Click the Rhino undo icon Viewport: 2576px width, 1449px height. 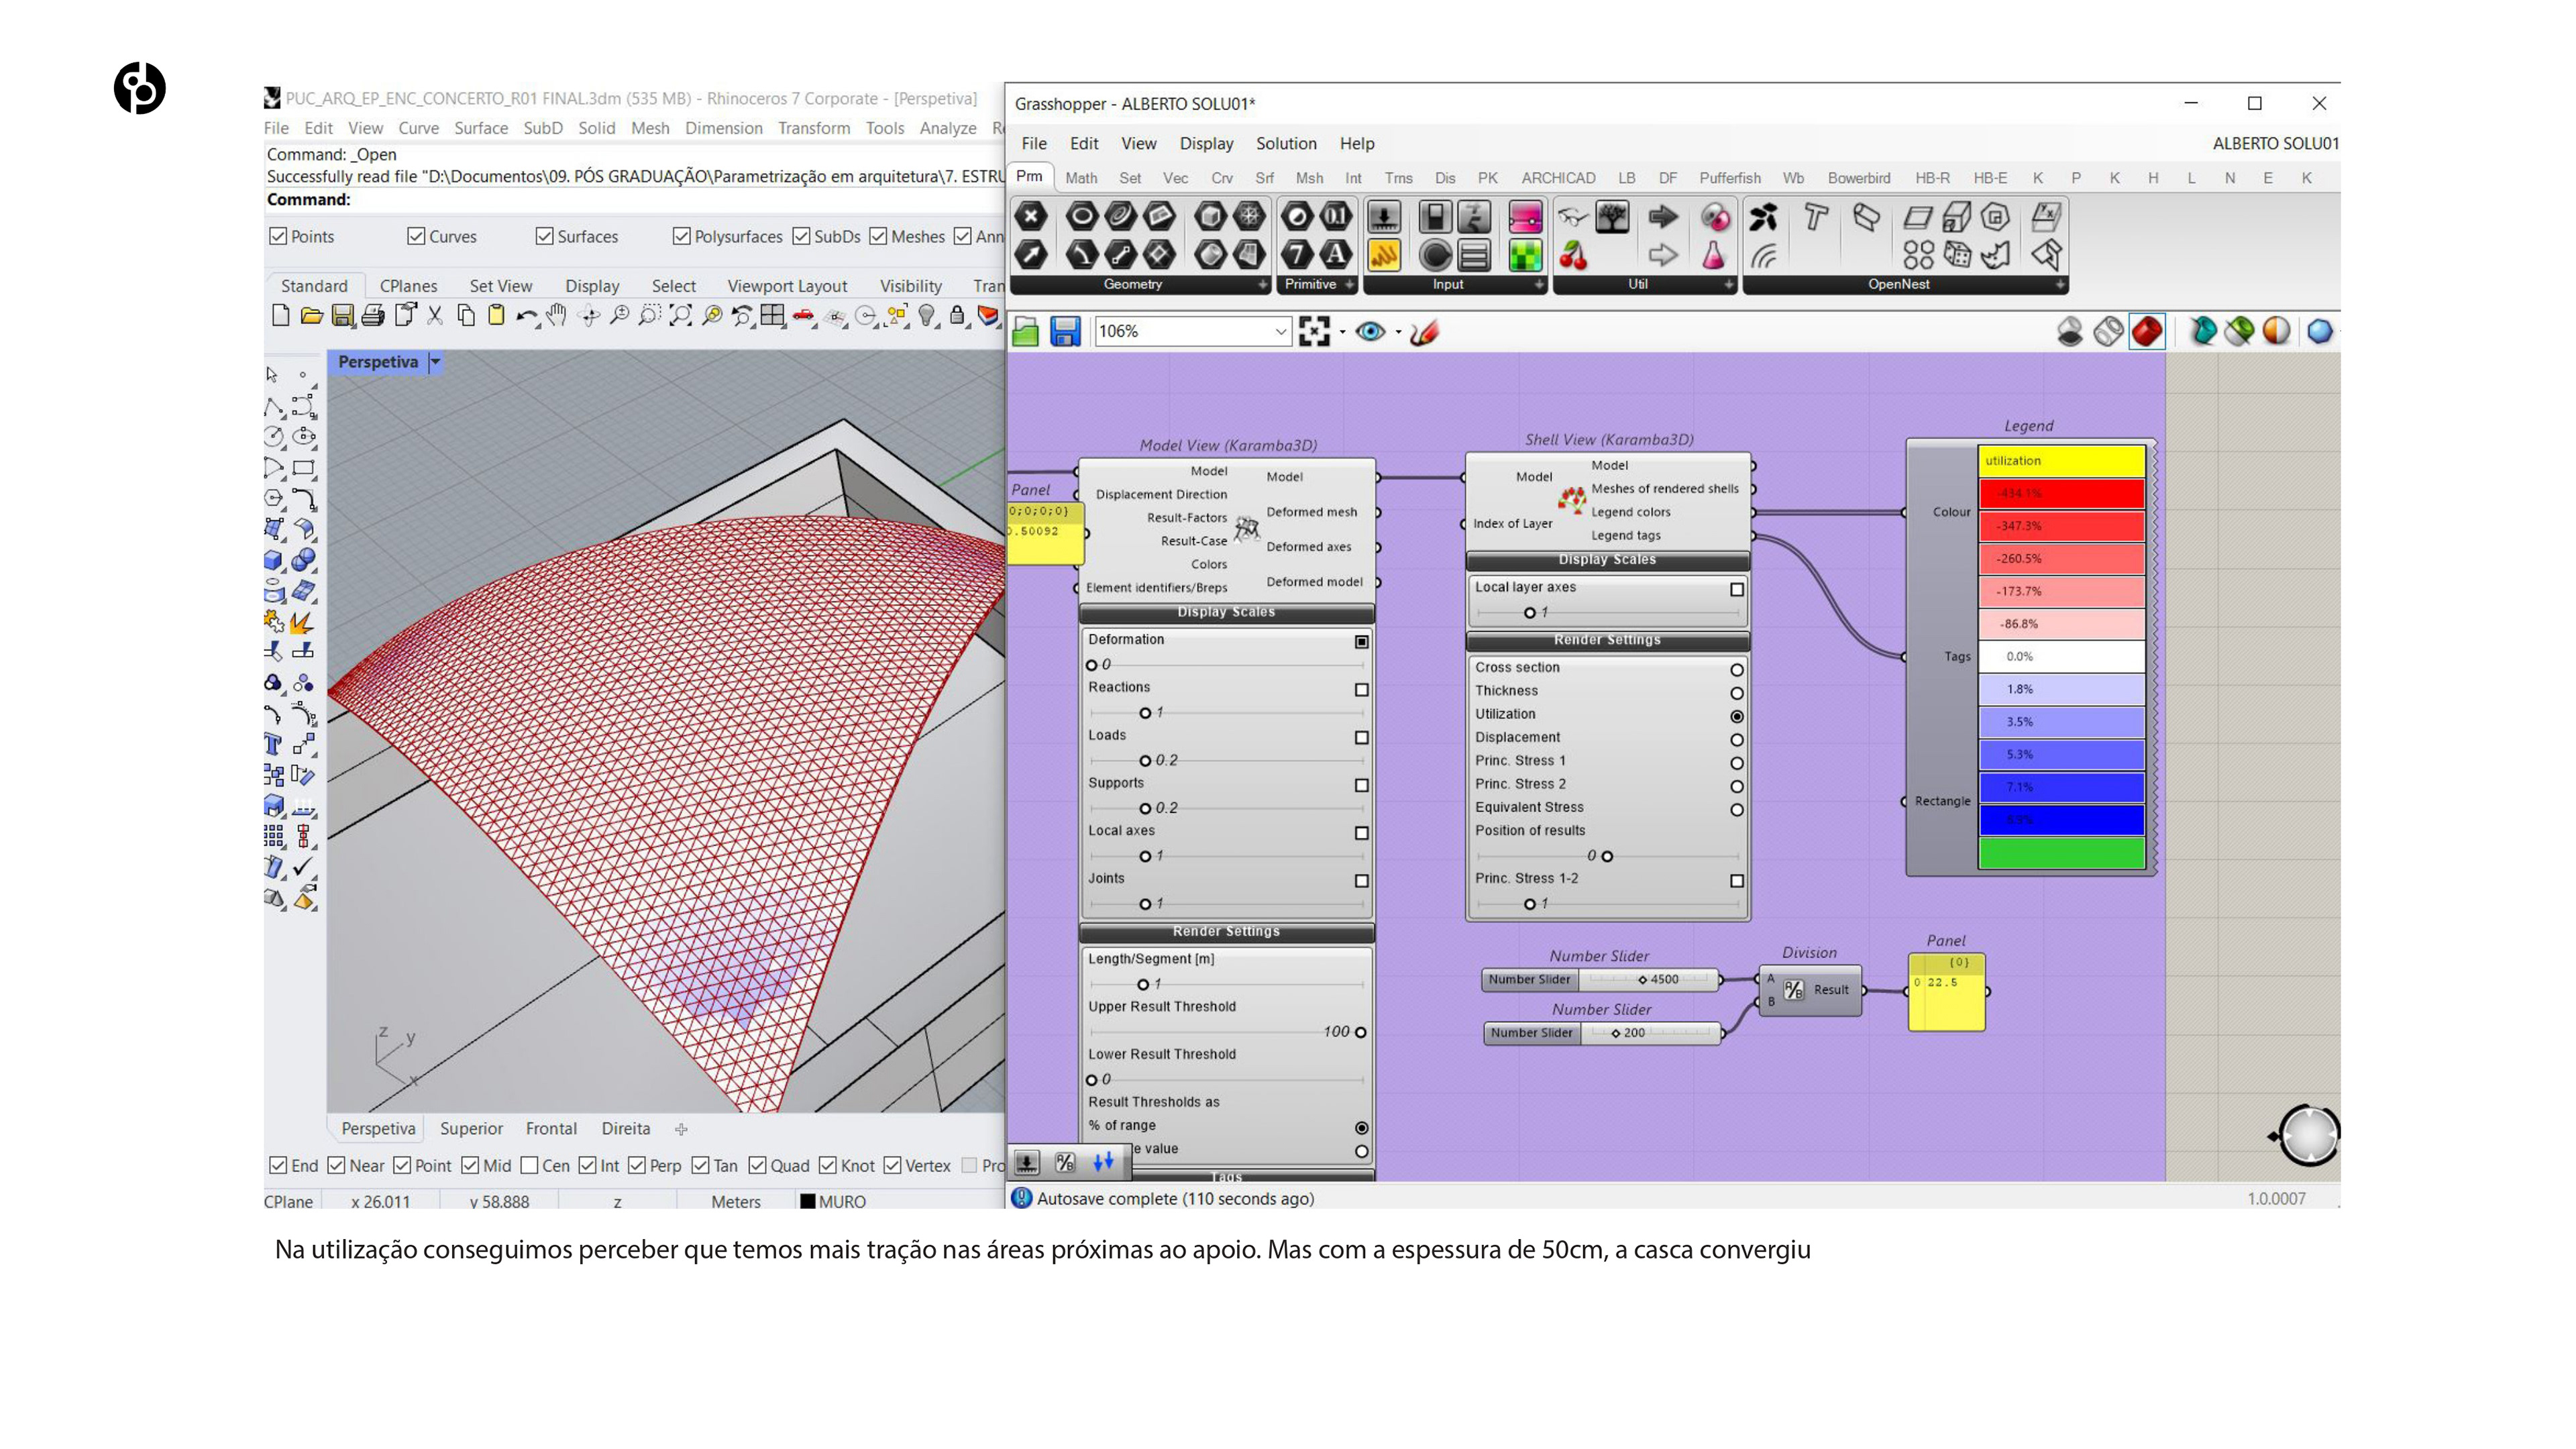coord(525,316)
